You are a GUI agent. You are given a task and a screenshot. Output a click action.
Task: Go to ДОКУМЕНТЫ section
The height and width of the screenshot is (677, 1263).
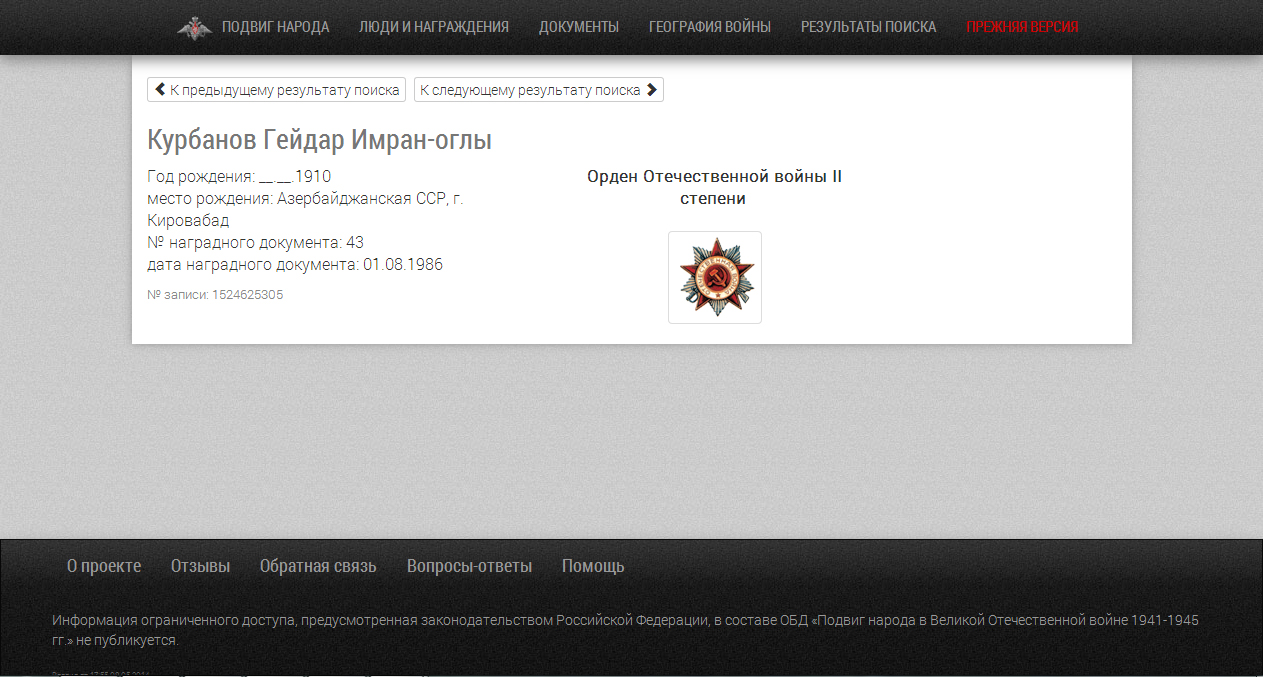click(x=579, y=27)
